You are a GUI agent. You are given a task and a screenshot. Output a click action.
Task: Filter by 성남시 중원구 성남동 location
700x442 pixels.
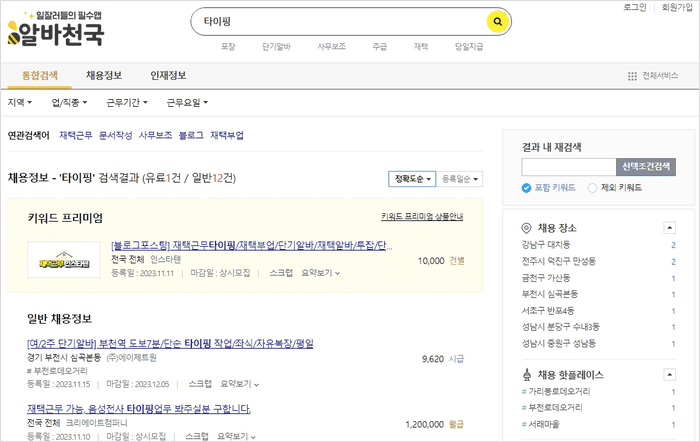click(x=558, y=343)
